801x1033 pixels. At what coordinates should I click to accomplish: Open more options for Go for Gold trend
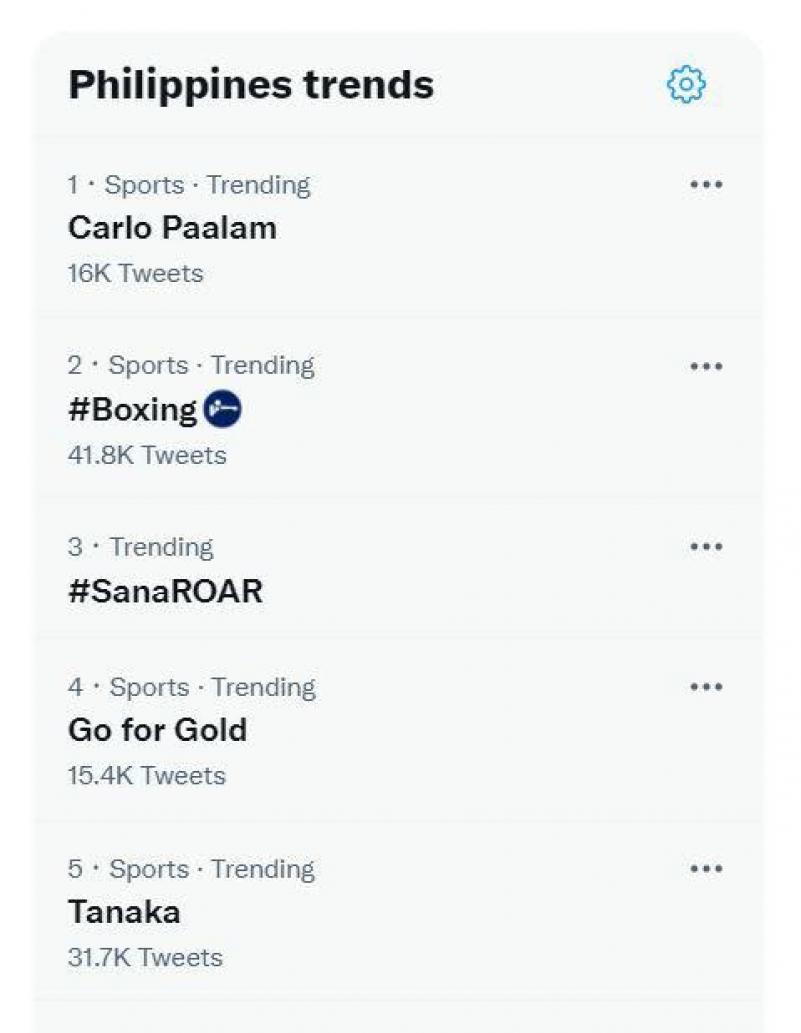click(x=706, y=687)
